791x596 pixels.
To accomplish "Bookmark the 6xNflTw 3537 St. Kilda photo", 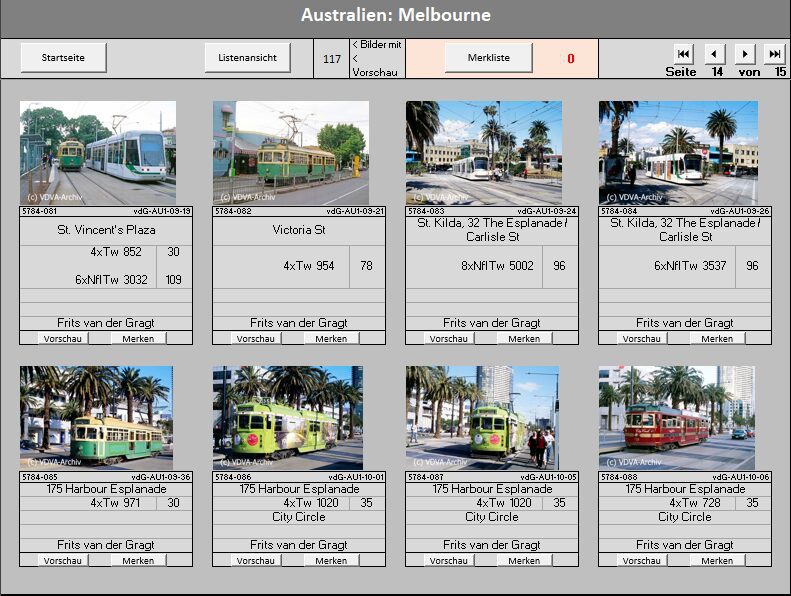I will [717, 339].
